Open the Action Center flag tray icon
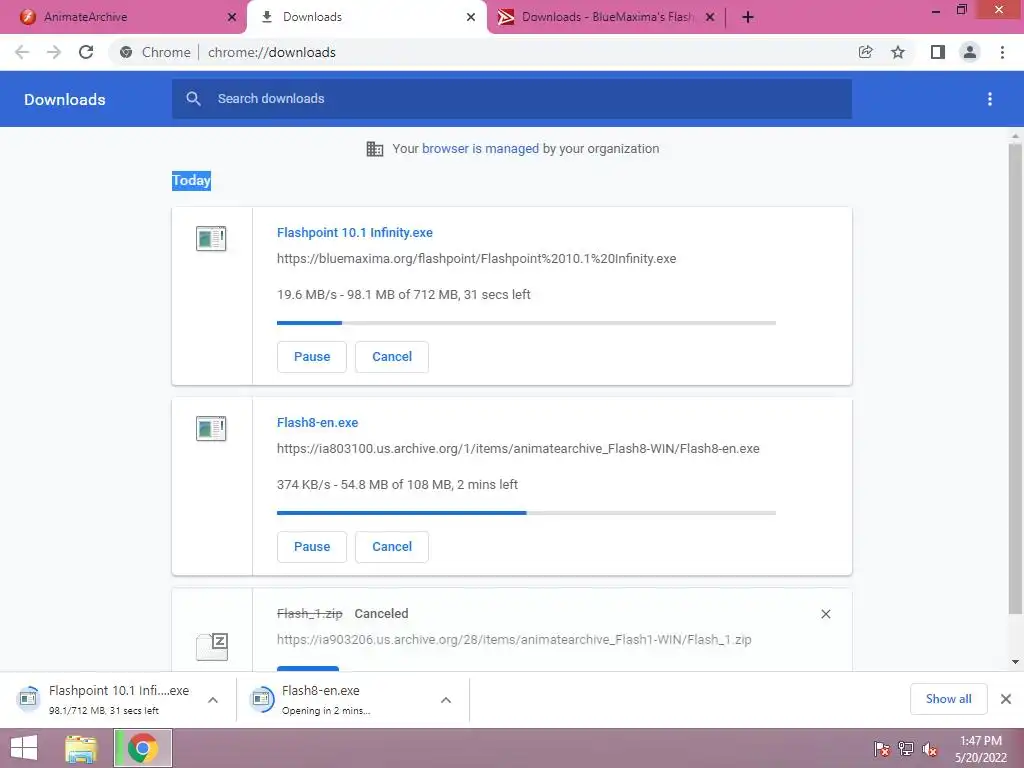The height and width of the screenshot is (768, 1024). (x=882, y=749)
